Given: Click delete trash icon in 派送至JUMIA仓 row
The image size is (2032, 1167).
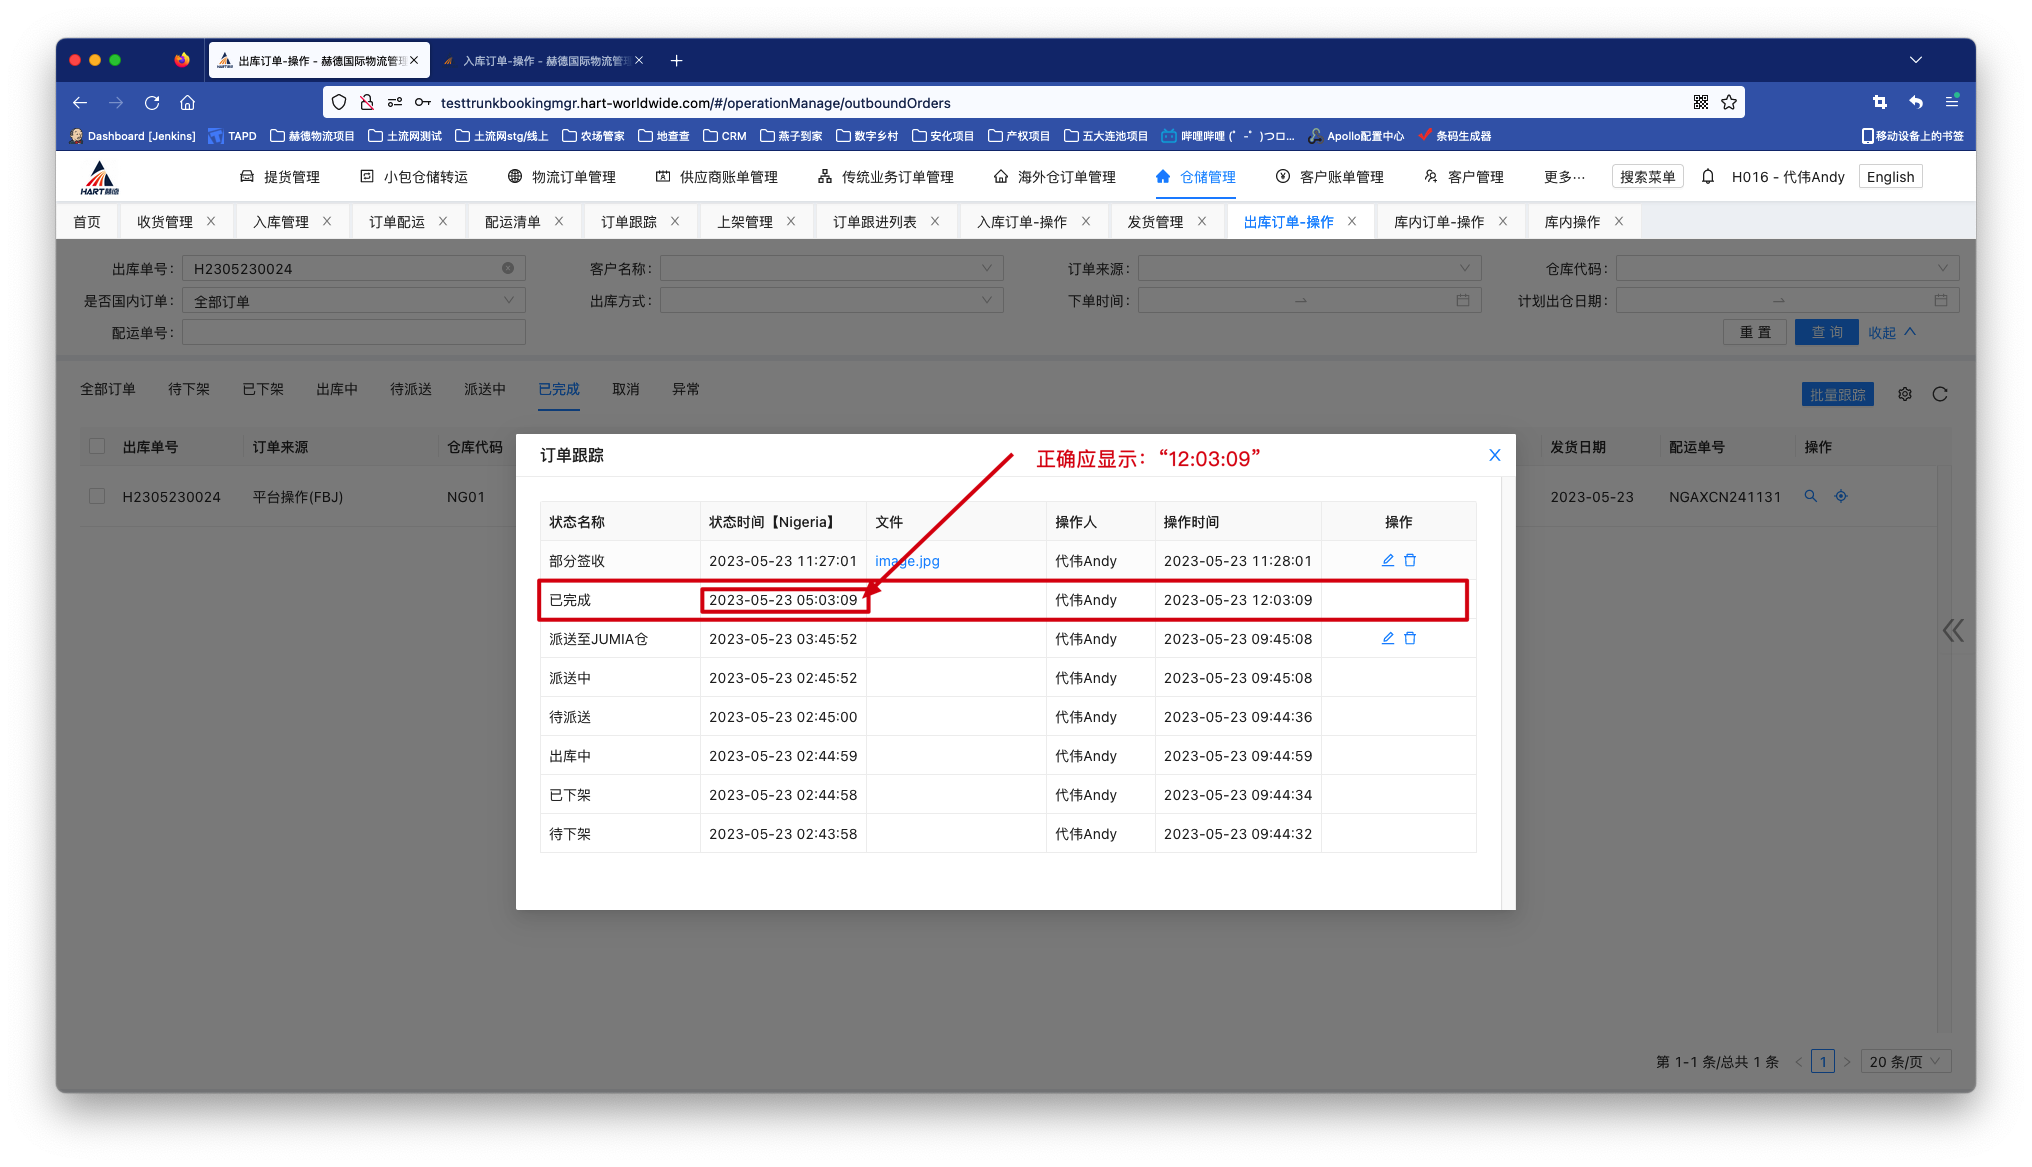Looking at the screenshot, I should coord(1410,638).
